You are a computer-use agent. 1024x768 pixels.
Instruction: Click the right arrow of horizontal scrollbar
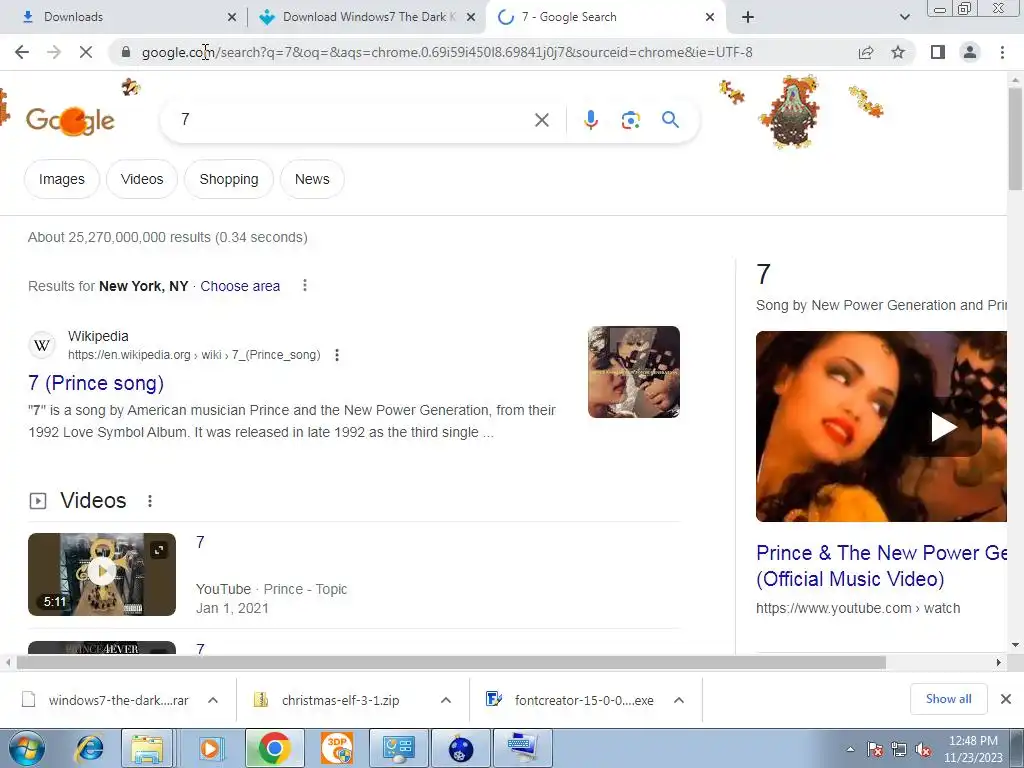coord(999,662)
